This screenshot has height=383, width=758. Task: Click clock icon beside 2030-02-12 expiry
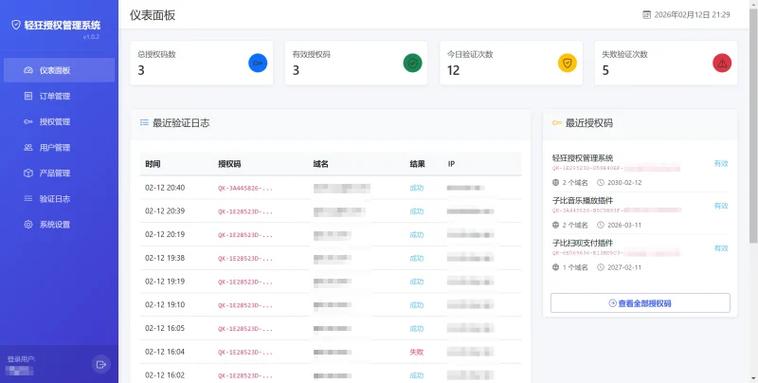click(x=600, y=182)
